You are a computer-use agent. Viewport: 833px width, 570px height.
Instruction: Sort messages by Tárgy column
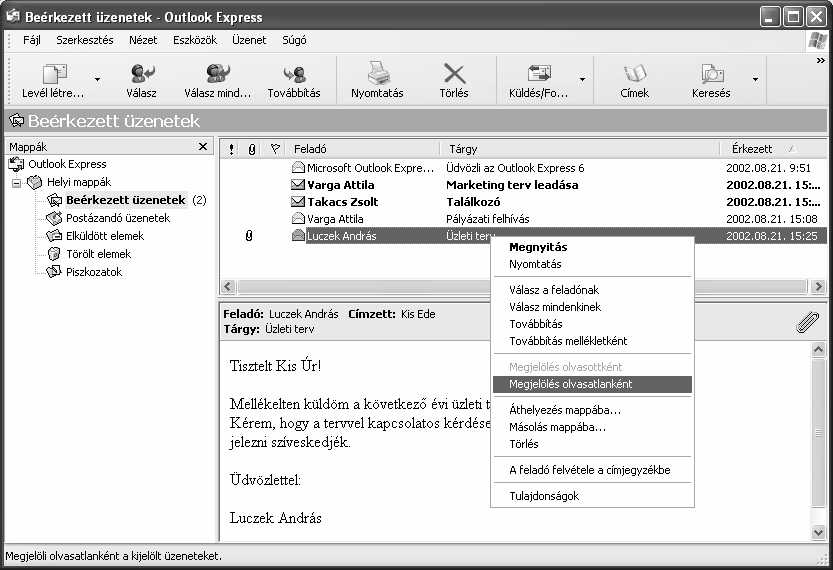[x=580, y=149]
